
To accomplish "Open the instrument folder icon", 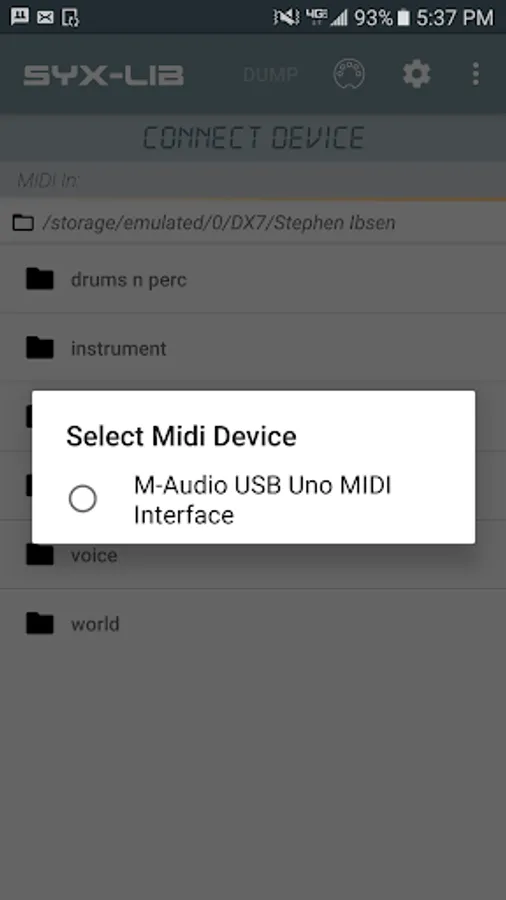I will point(40,348).
